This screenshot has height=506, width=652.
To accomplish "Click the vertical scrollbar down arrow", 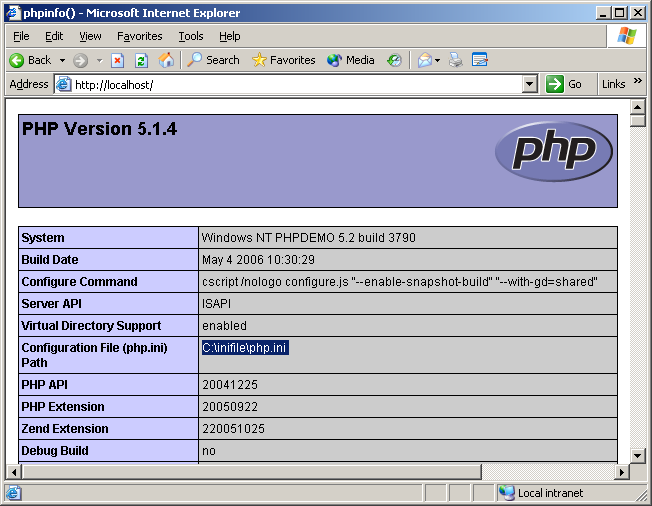I will [637, 453].
